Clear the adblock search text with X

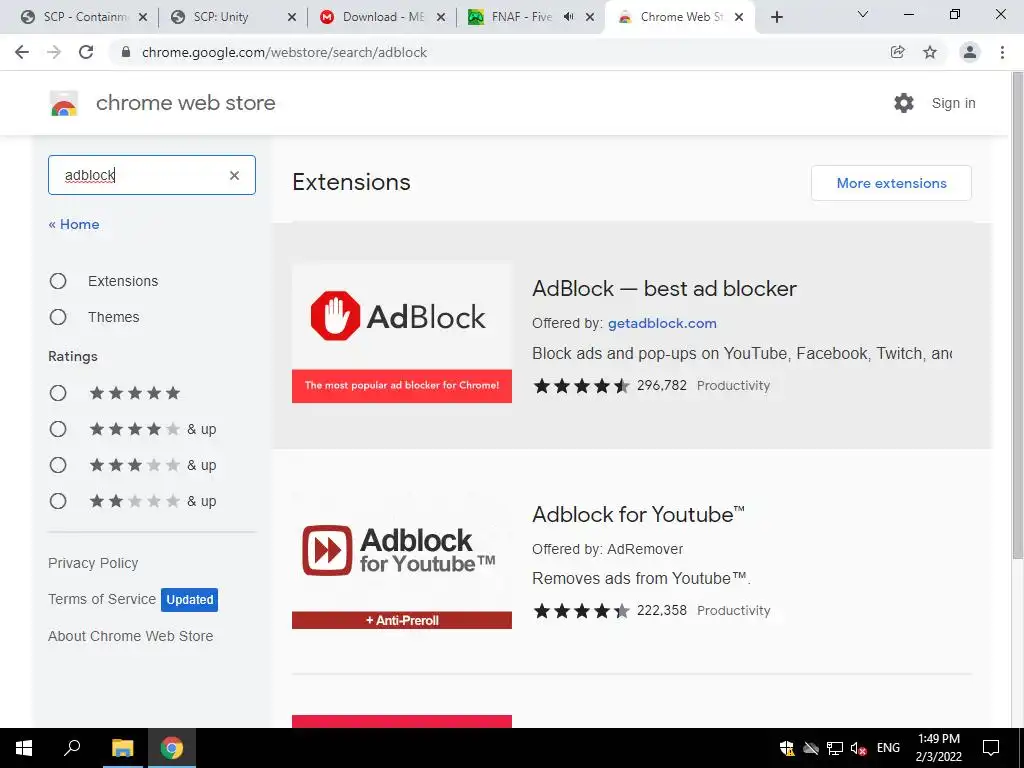pos(234,175)
